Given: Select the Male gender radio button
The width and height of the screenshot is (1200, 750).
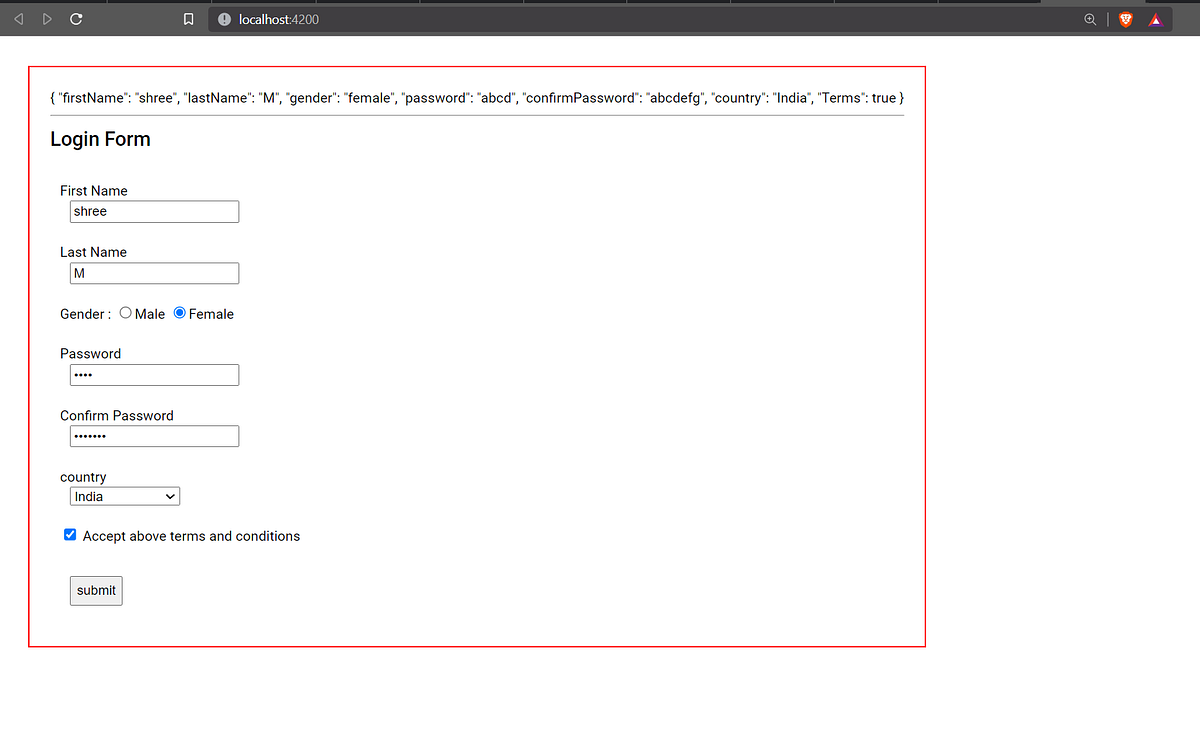Looking at the screenshot, I should pos(125,313).
